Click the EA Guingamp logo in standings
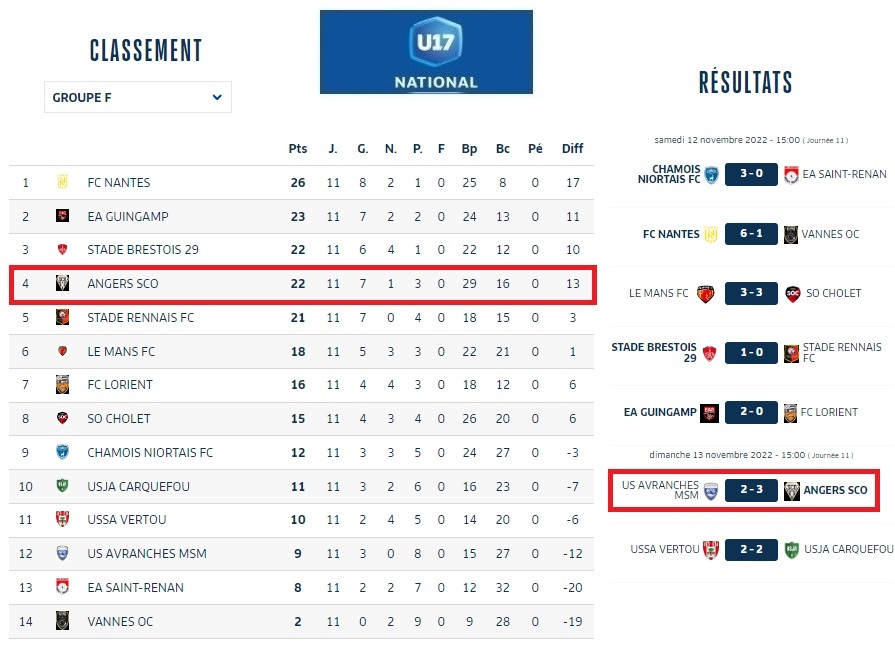This screenshot has width=895, height=648. (62, 216)
